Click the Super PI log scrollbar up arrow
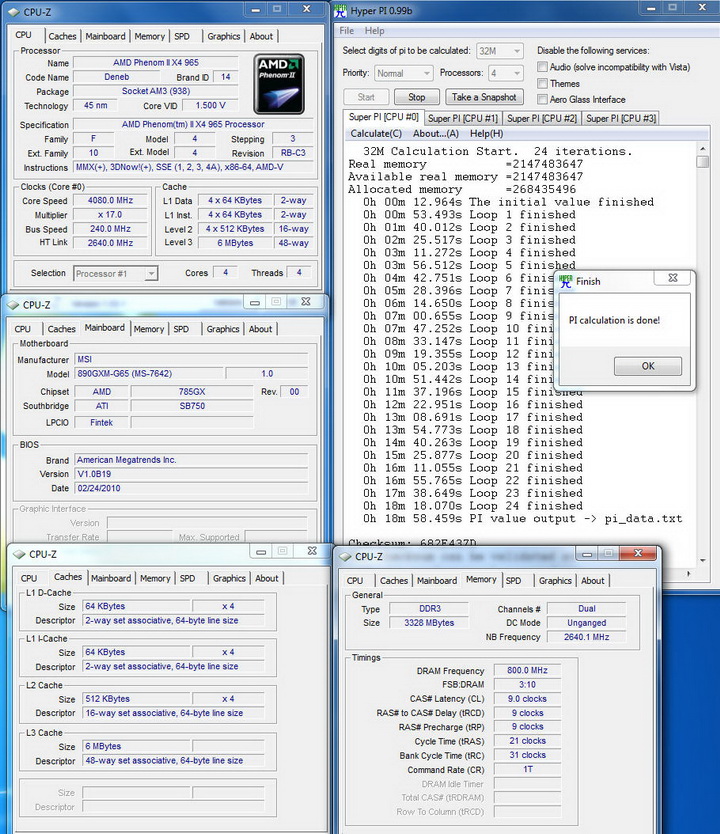 703,149
